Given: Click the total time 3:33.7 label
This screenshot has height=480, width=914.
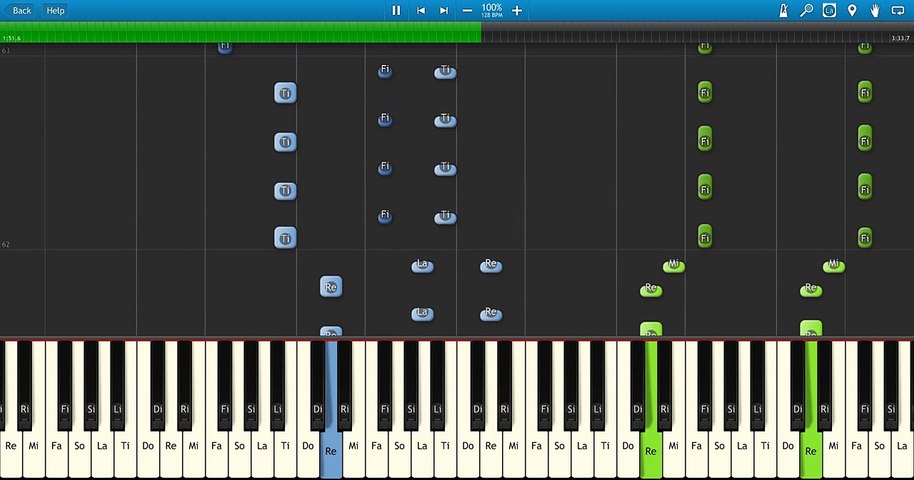Looking at the screenshot, I should (900, 38).
